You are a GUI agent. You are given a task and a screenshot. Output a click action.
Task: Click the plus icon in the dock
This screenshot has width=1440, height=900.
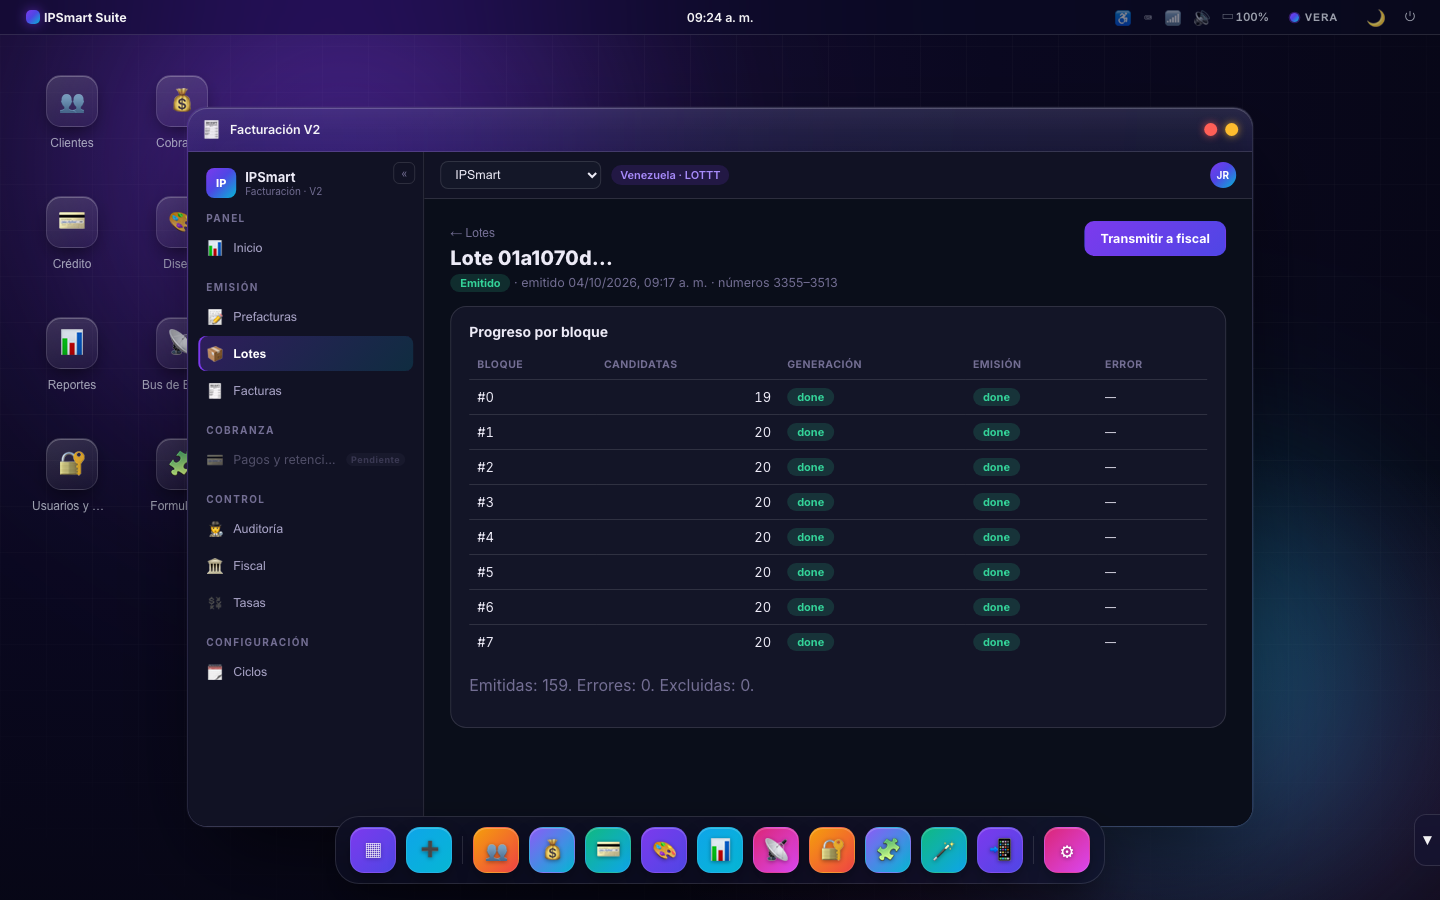click(x=429, y=850)
